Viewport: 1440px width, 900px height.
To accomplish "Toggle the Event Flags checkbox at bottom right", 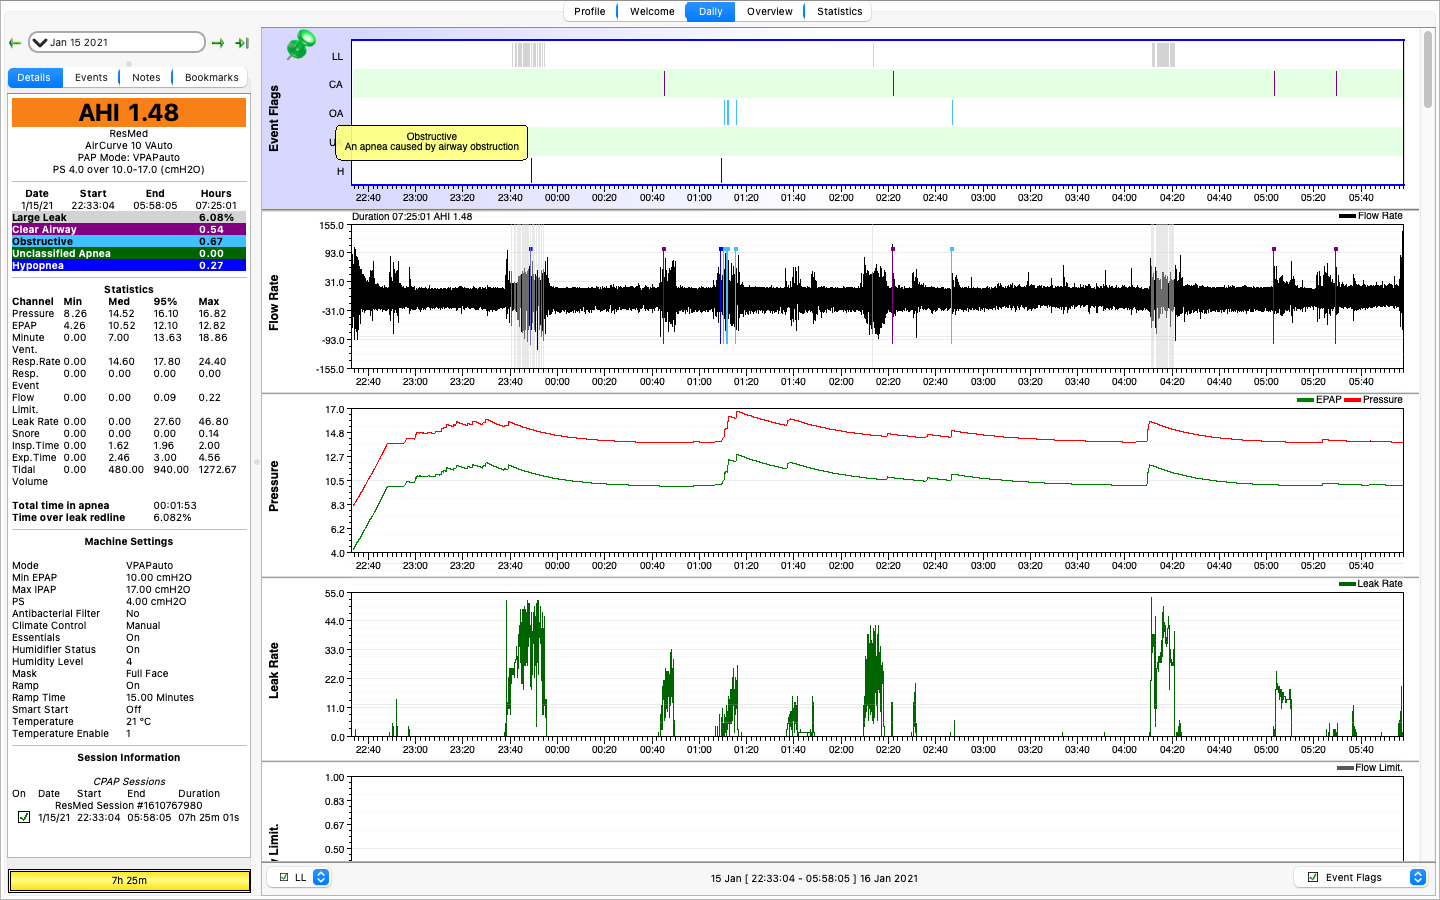I will pyautogui.click(x=1313, y=877).
